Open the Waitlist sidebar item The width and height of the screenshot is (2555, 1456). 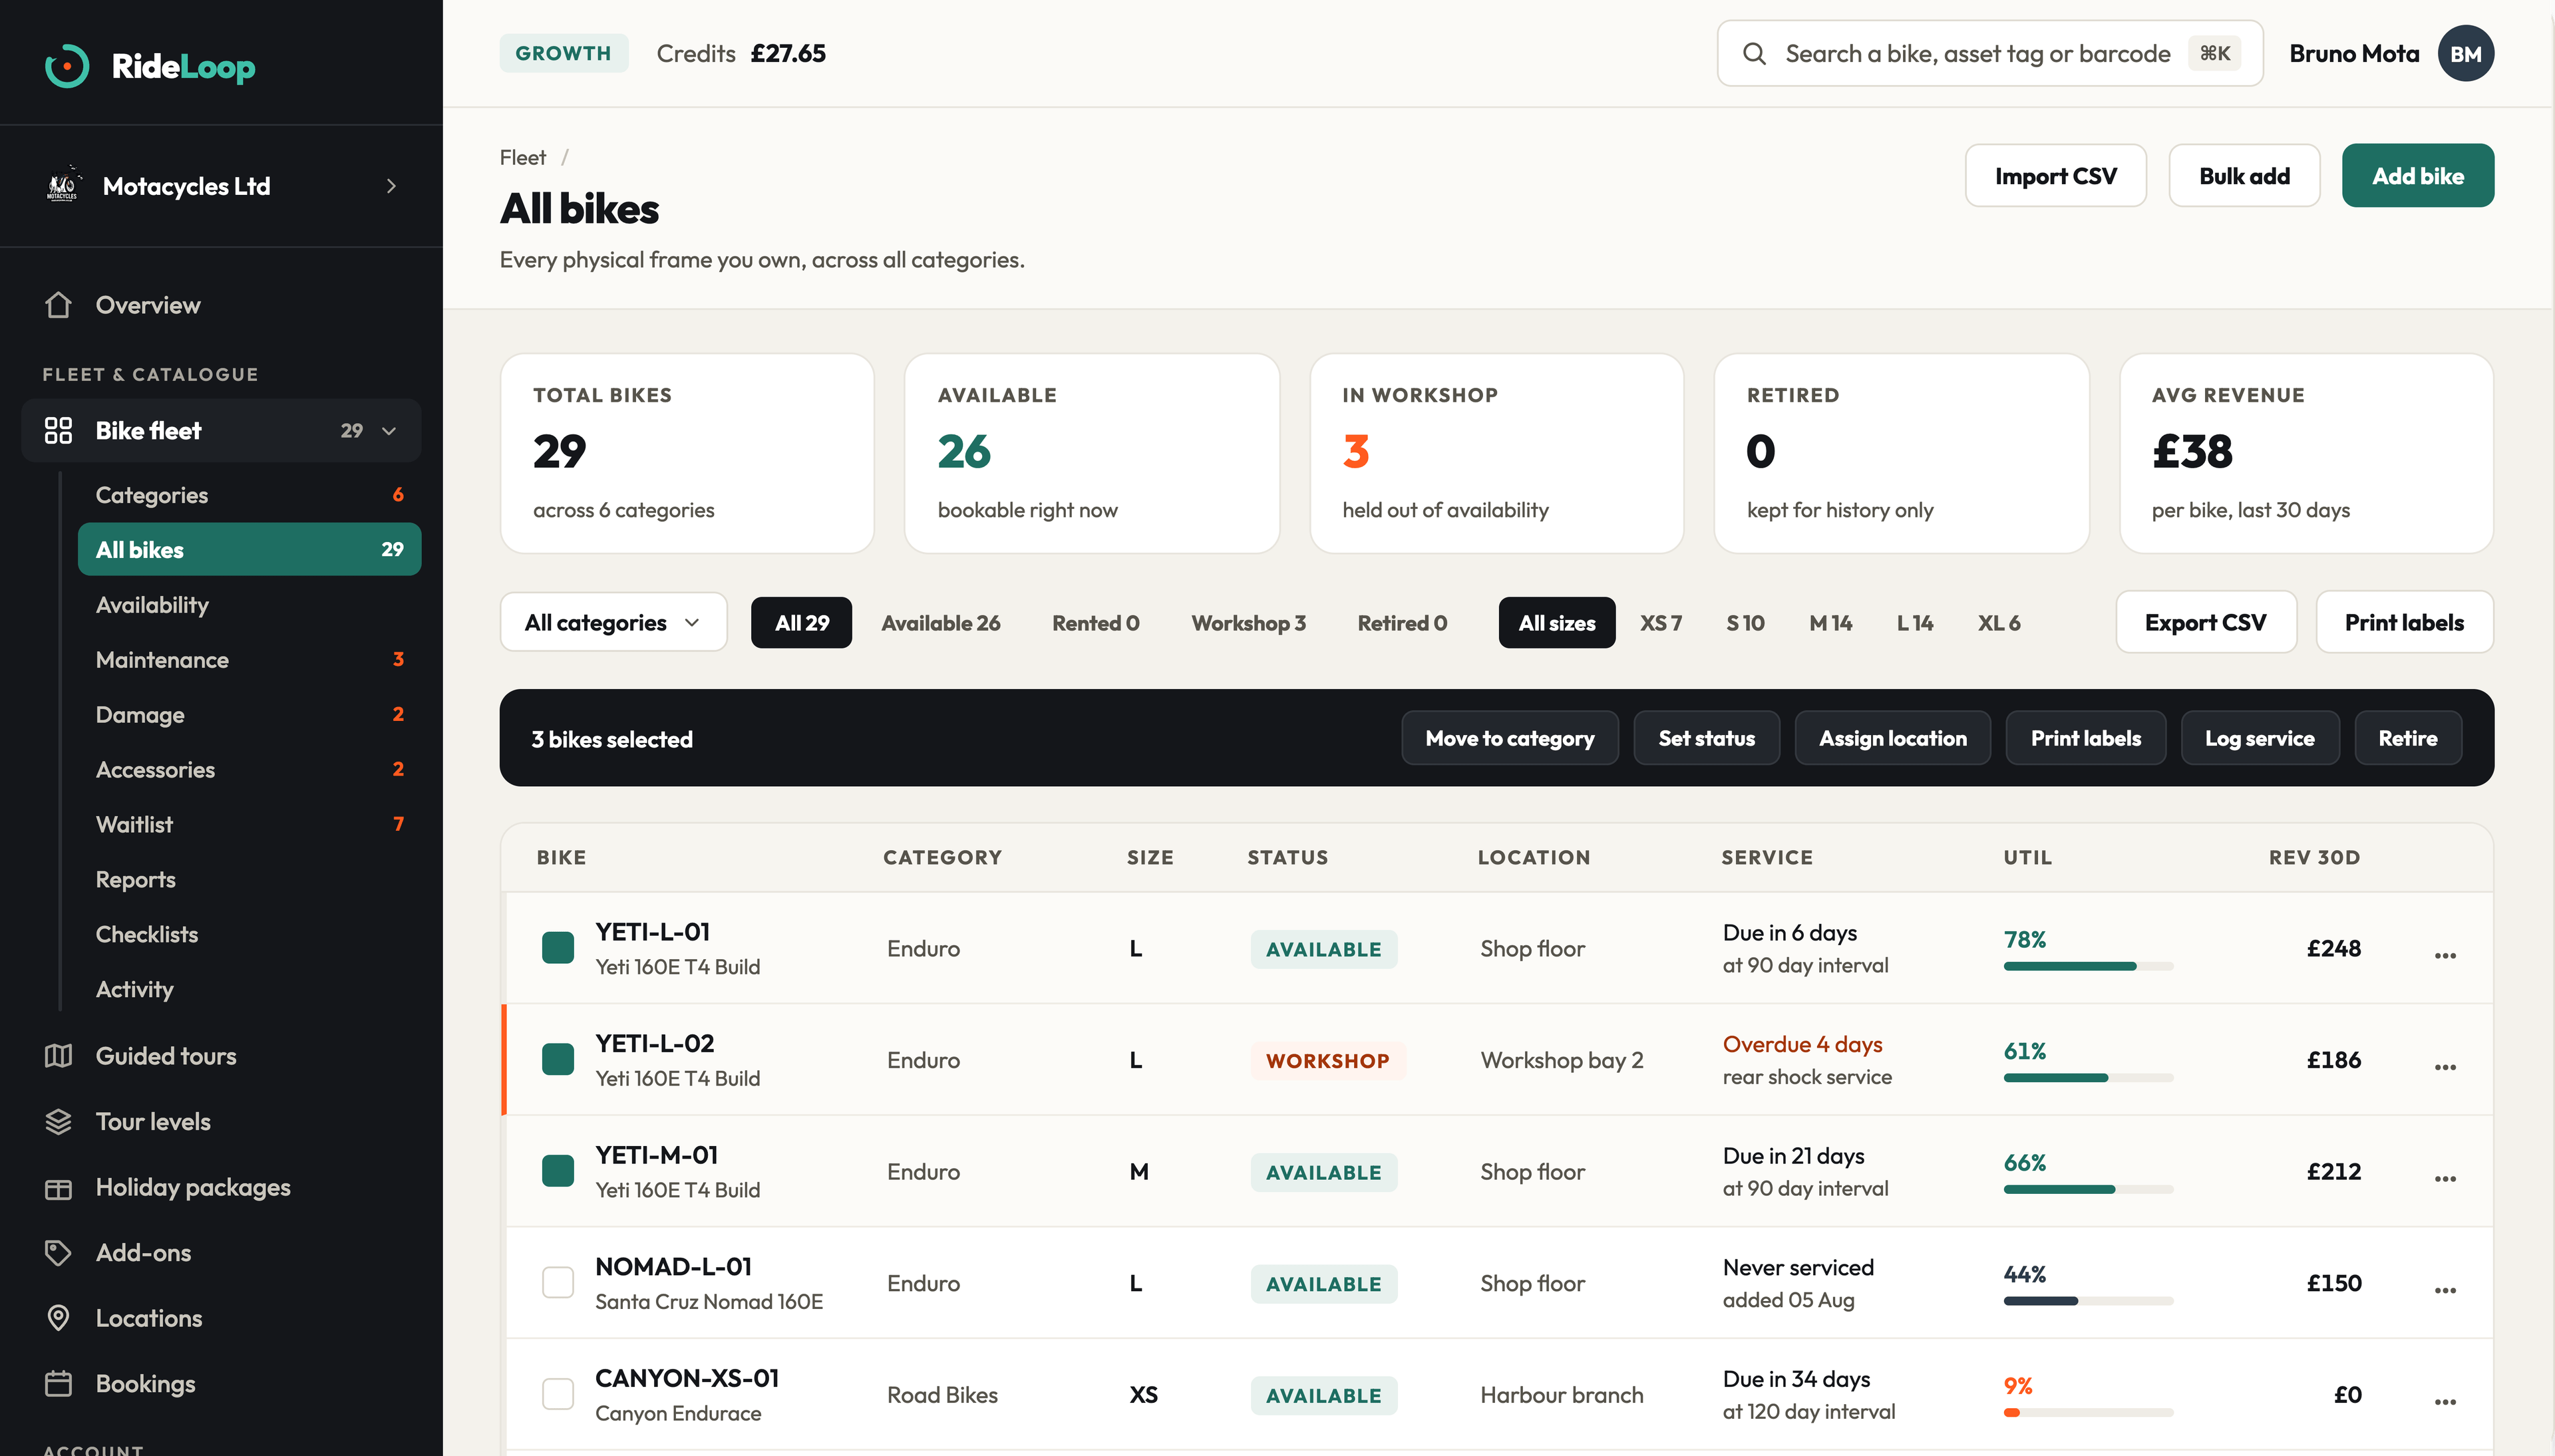pyautogui.click(x=249, y=825)
